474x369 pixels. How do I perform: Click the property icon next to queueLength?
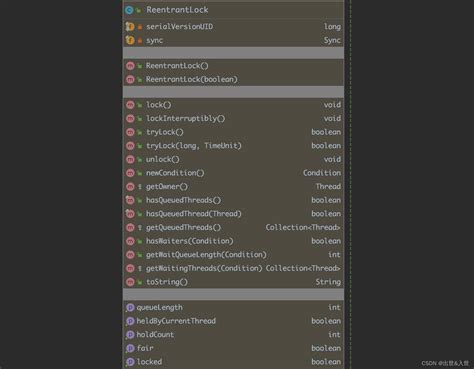point(130,307)
